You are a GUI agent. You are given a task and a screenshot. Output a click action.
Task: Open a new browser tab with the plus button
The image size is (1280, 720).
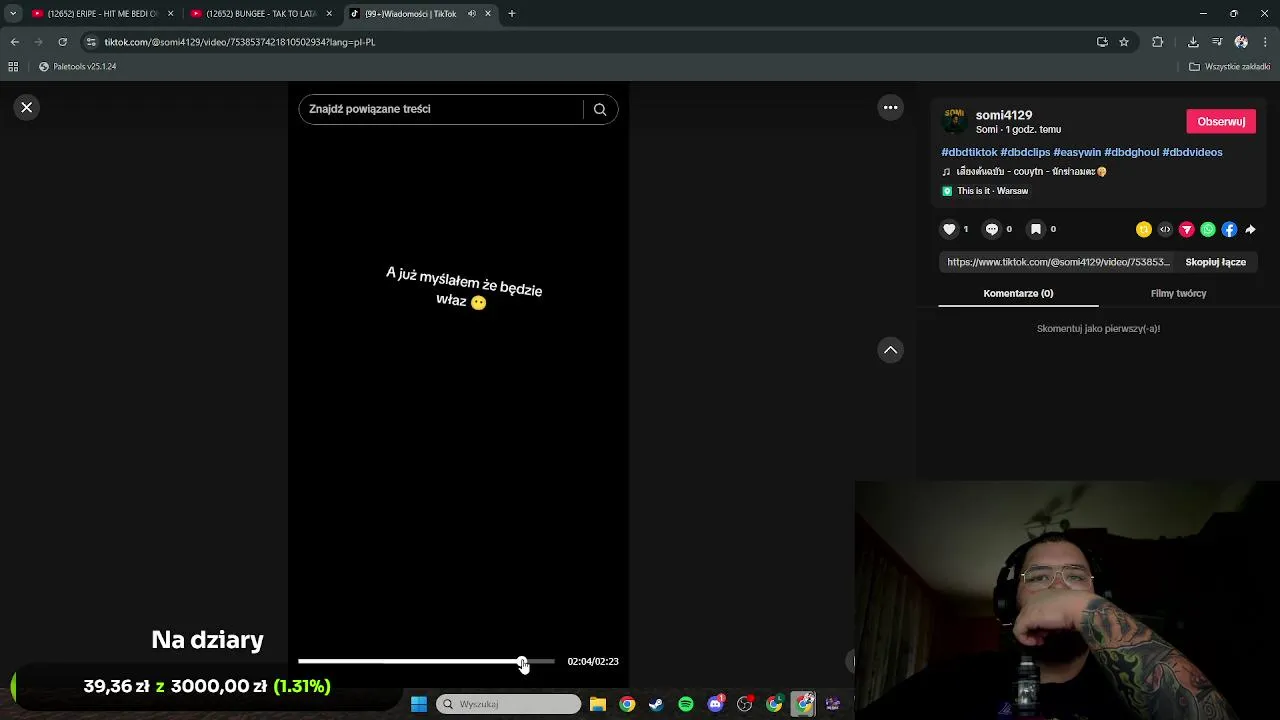coord(511,14)
